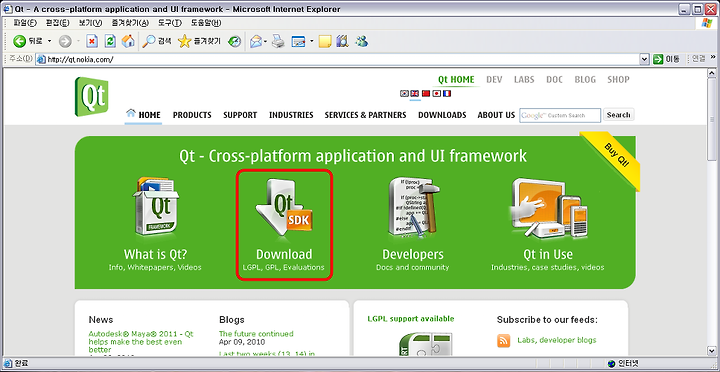This screenshot has width=720, height=372.
Task: Refresh the page with the green arrows icon
Action: click(x=110, y=42)
